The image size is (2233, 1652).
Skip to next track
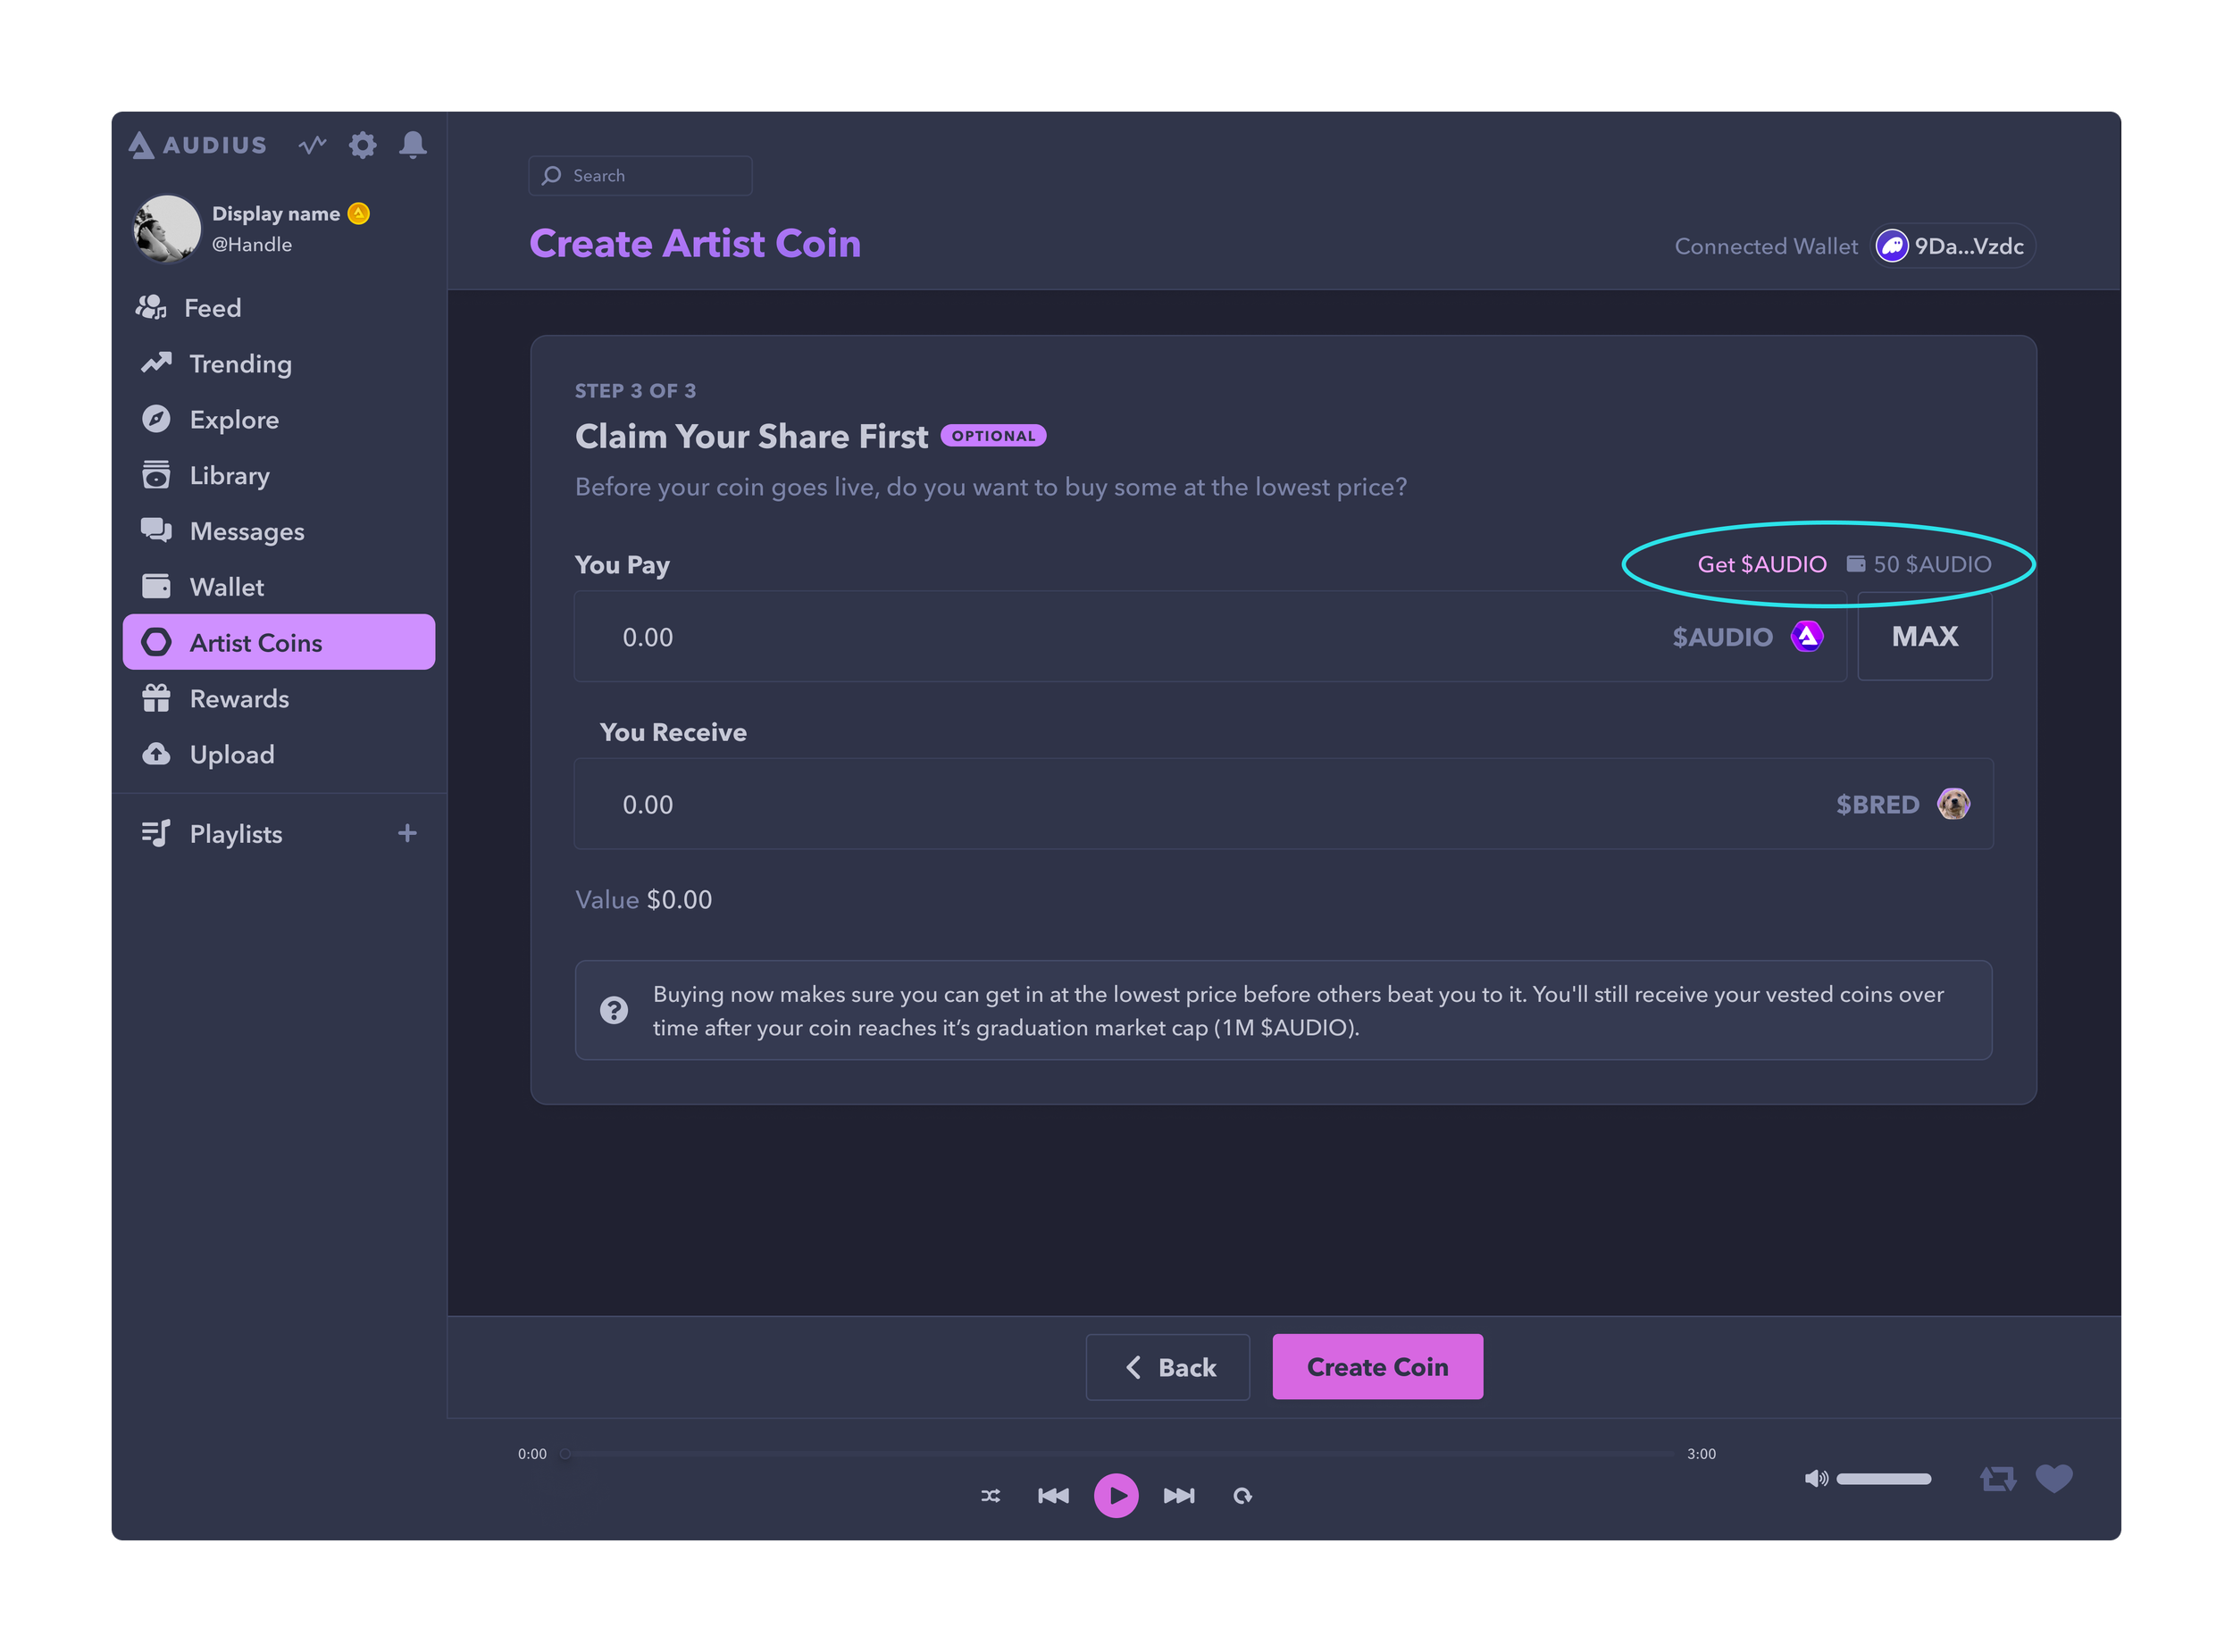(1179, 1496)
